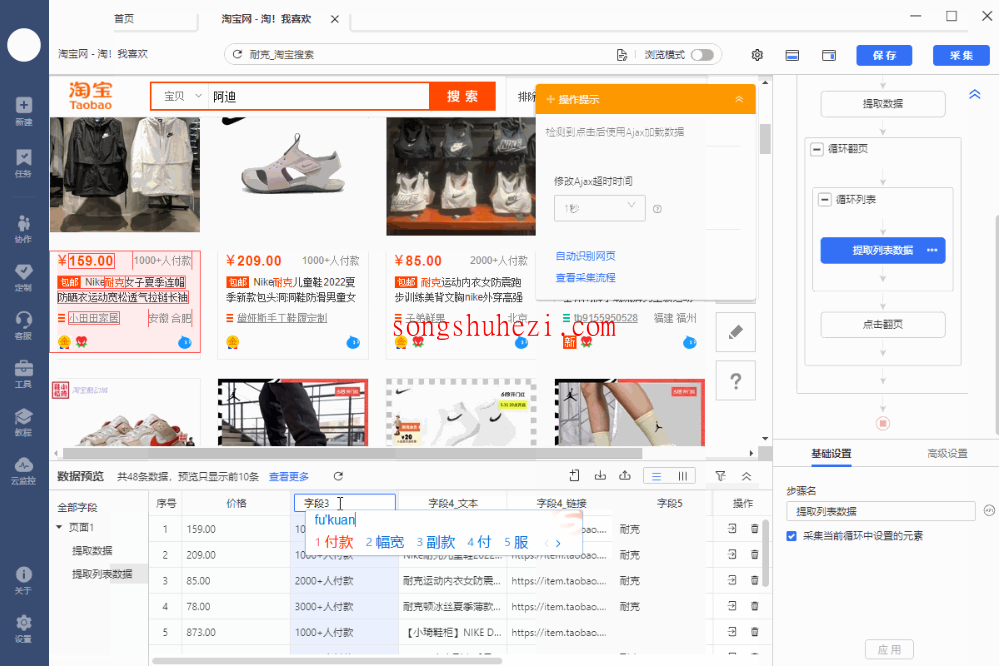Viewport: 1007px width, 669px height.
Task: Click the red end node of the workflow
Action: tap(883, 423)
